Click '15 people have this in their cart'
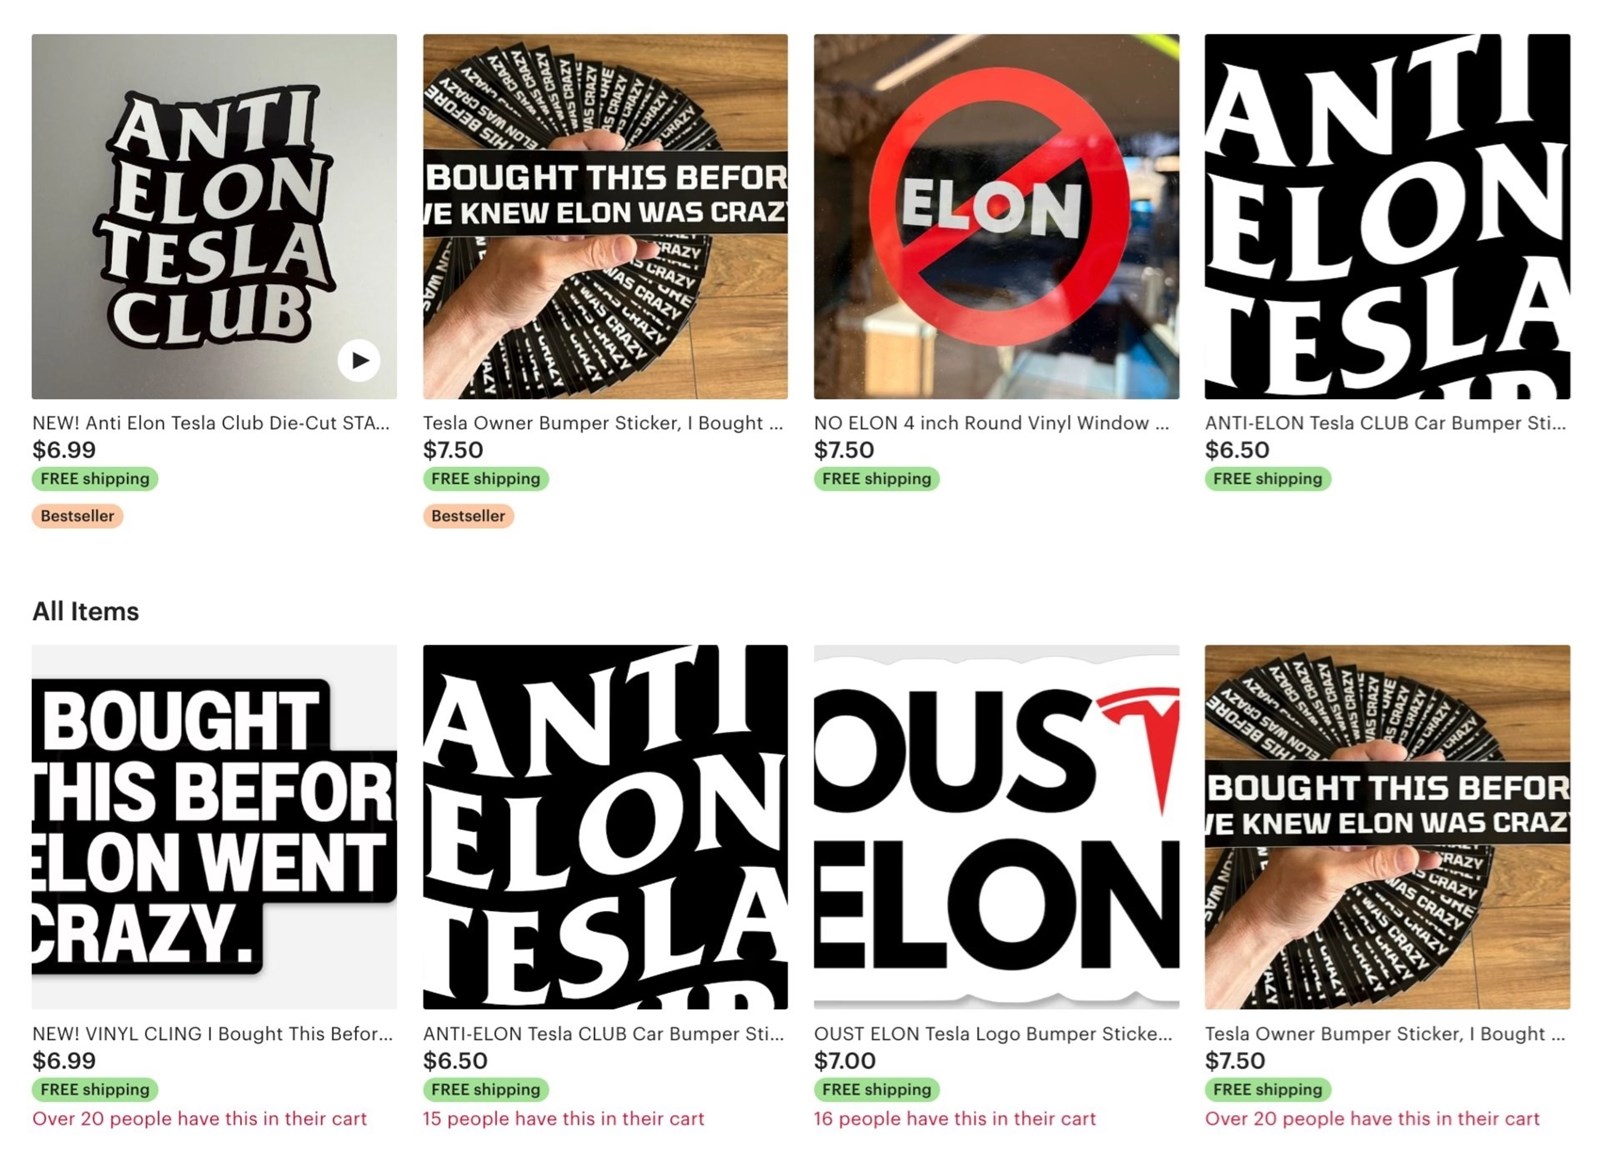 (x=563, y=1119)
